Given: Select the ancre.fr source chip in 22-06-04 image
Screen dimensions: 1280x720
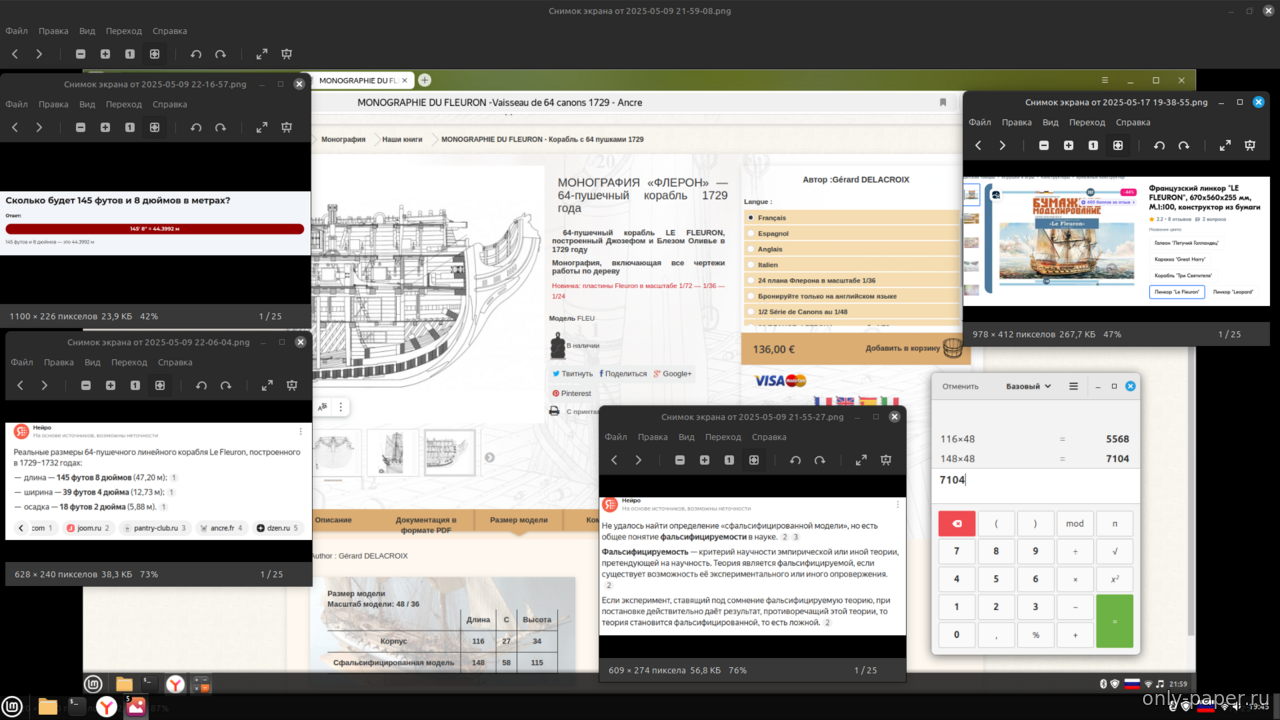Looking at the screenshot, I should click(221, 527).
